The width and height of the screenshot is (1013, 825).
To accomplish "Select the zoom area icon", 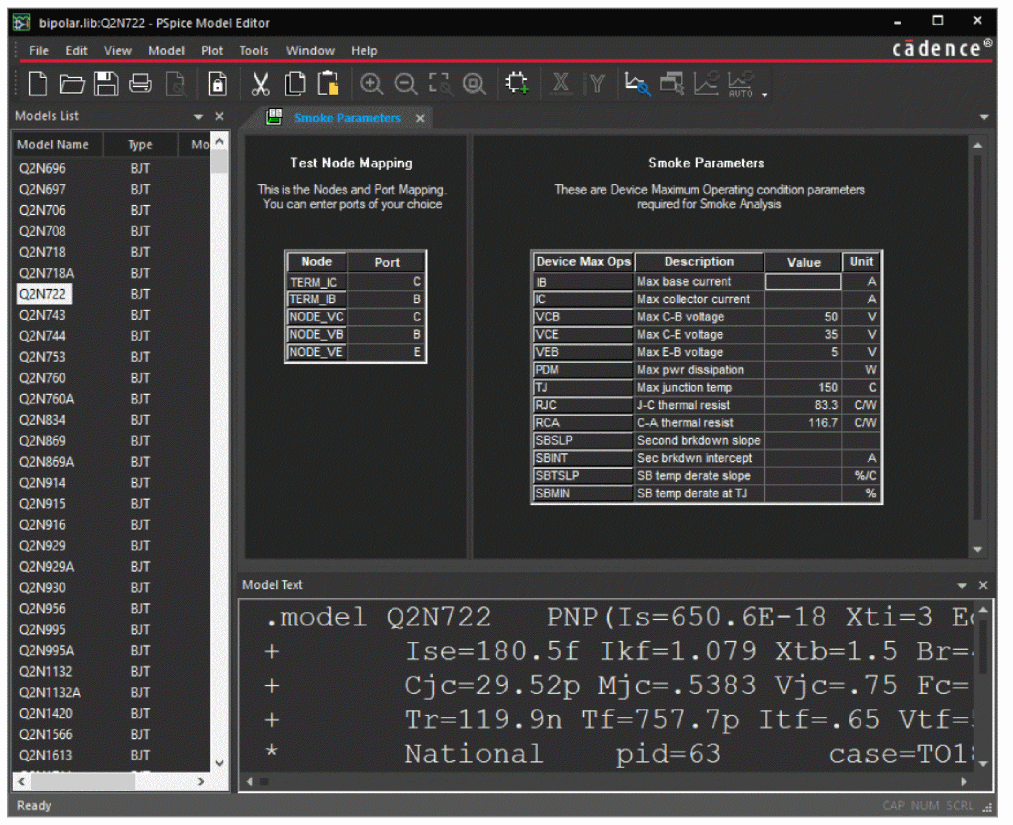I will click(x=440, y=84).
